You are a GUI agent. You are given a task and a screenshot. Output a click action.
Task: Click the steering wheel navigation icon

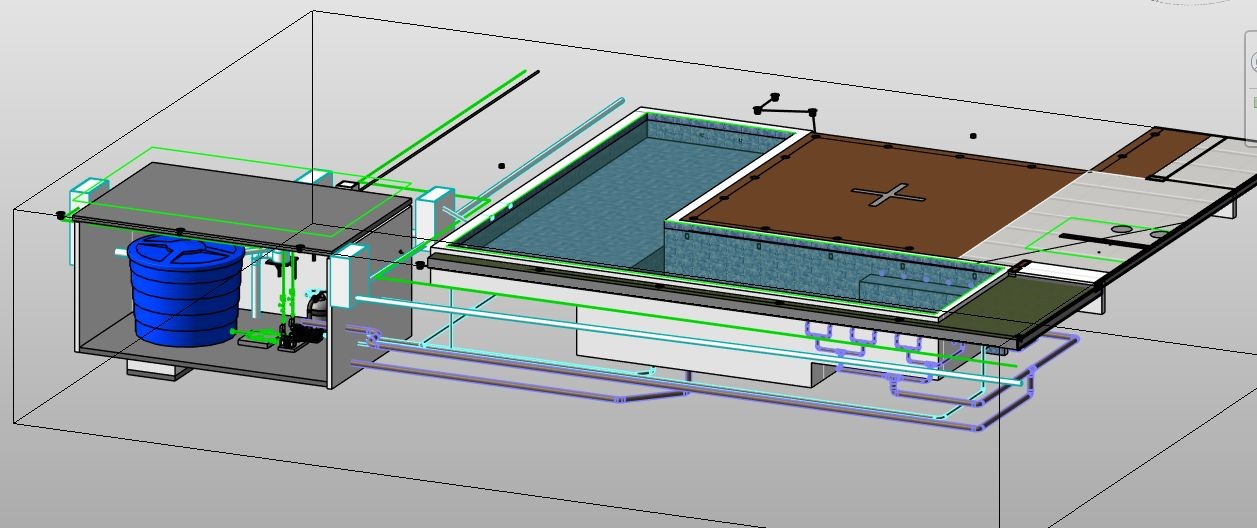click(x=1252, y=62)
